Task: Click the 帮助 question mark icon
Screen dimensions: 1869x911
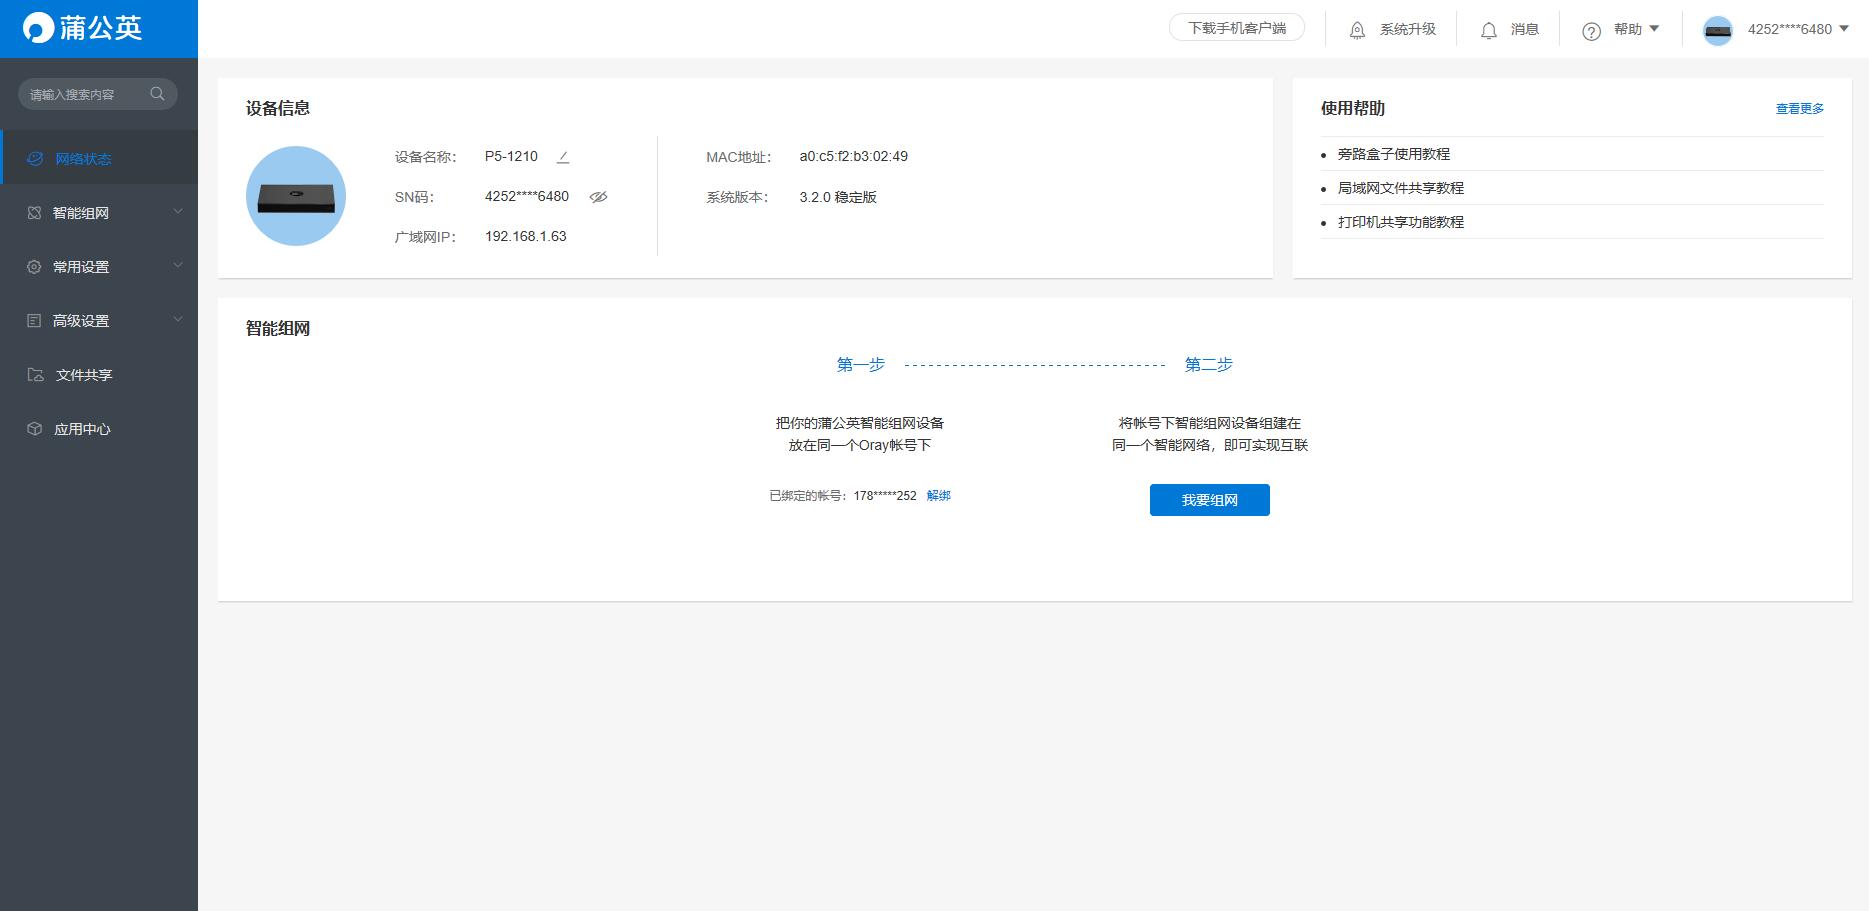Action: pos(1590,30)
